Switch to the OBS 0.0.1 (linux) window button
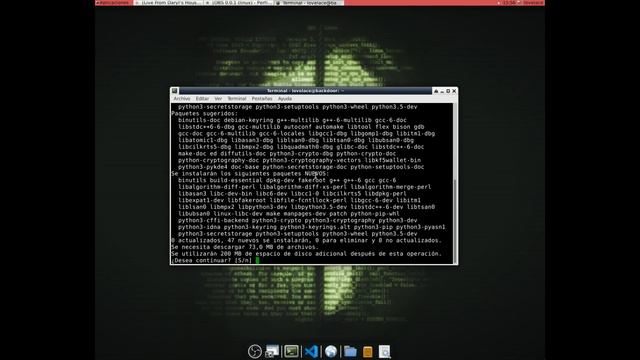This screenshot has height=360, width=640. pyautogui.click(x=238, y=2)
